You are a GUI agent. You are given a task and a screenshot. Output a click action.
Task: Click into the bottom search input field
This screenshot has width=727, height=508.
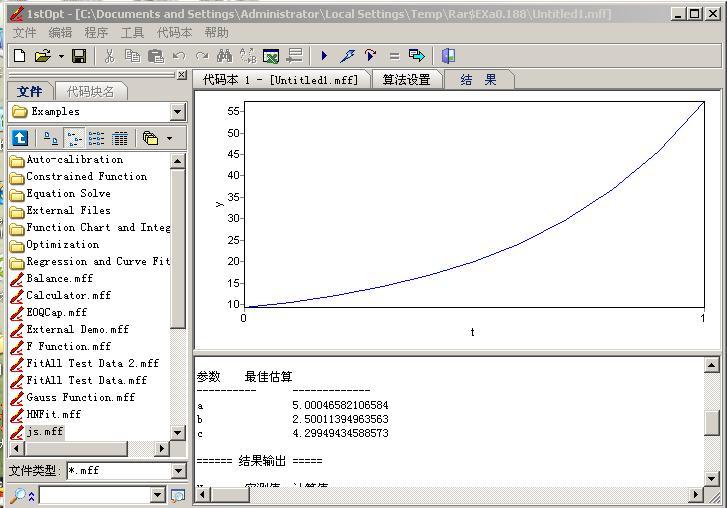pos(95,495)
